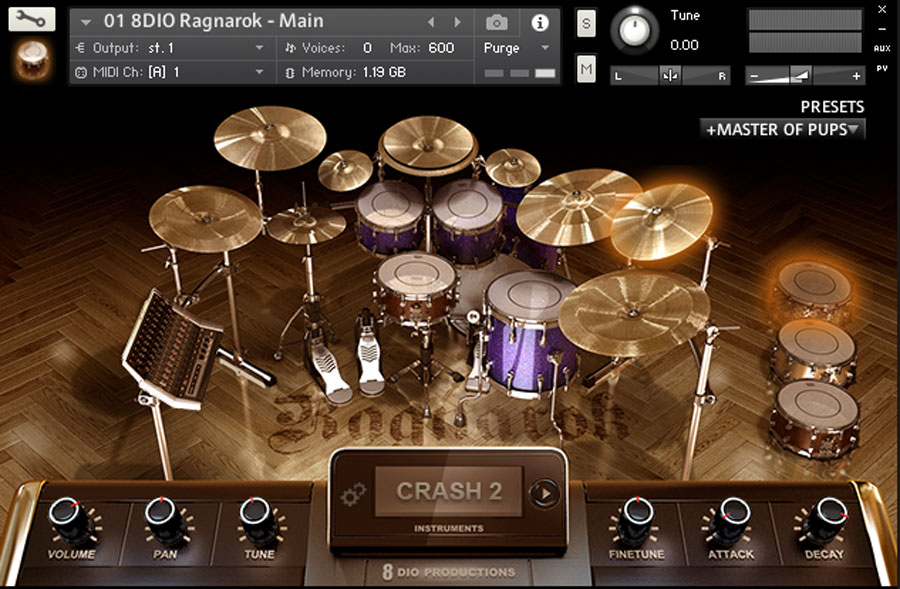Image resolution: width=900 pixels, height=589 pixels.
Task: Click the drum instrument thumbnail icon
Action: 32,59
